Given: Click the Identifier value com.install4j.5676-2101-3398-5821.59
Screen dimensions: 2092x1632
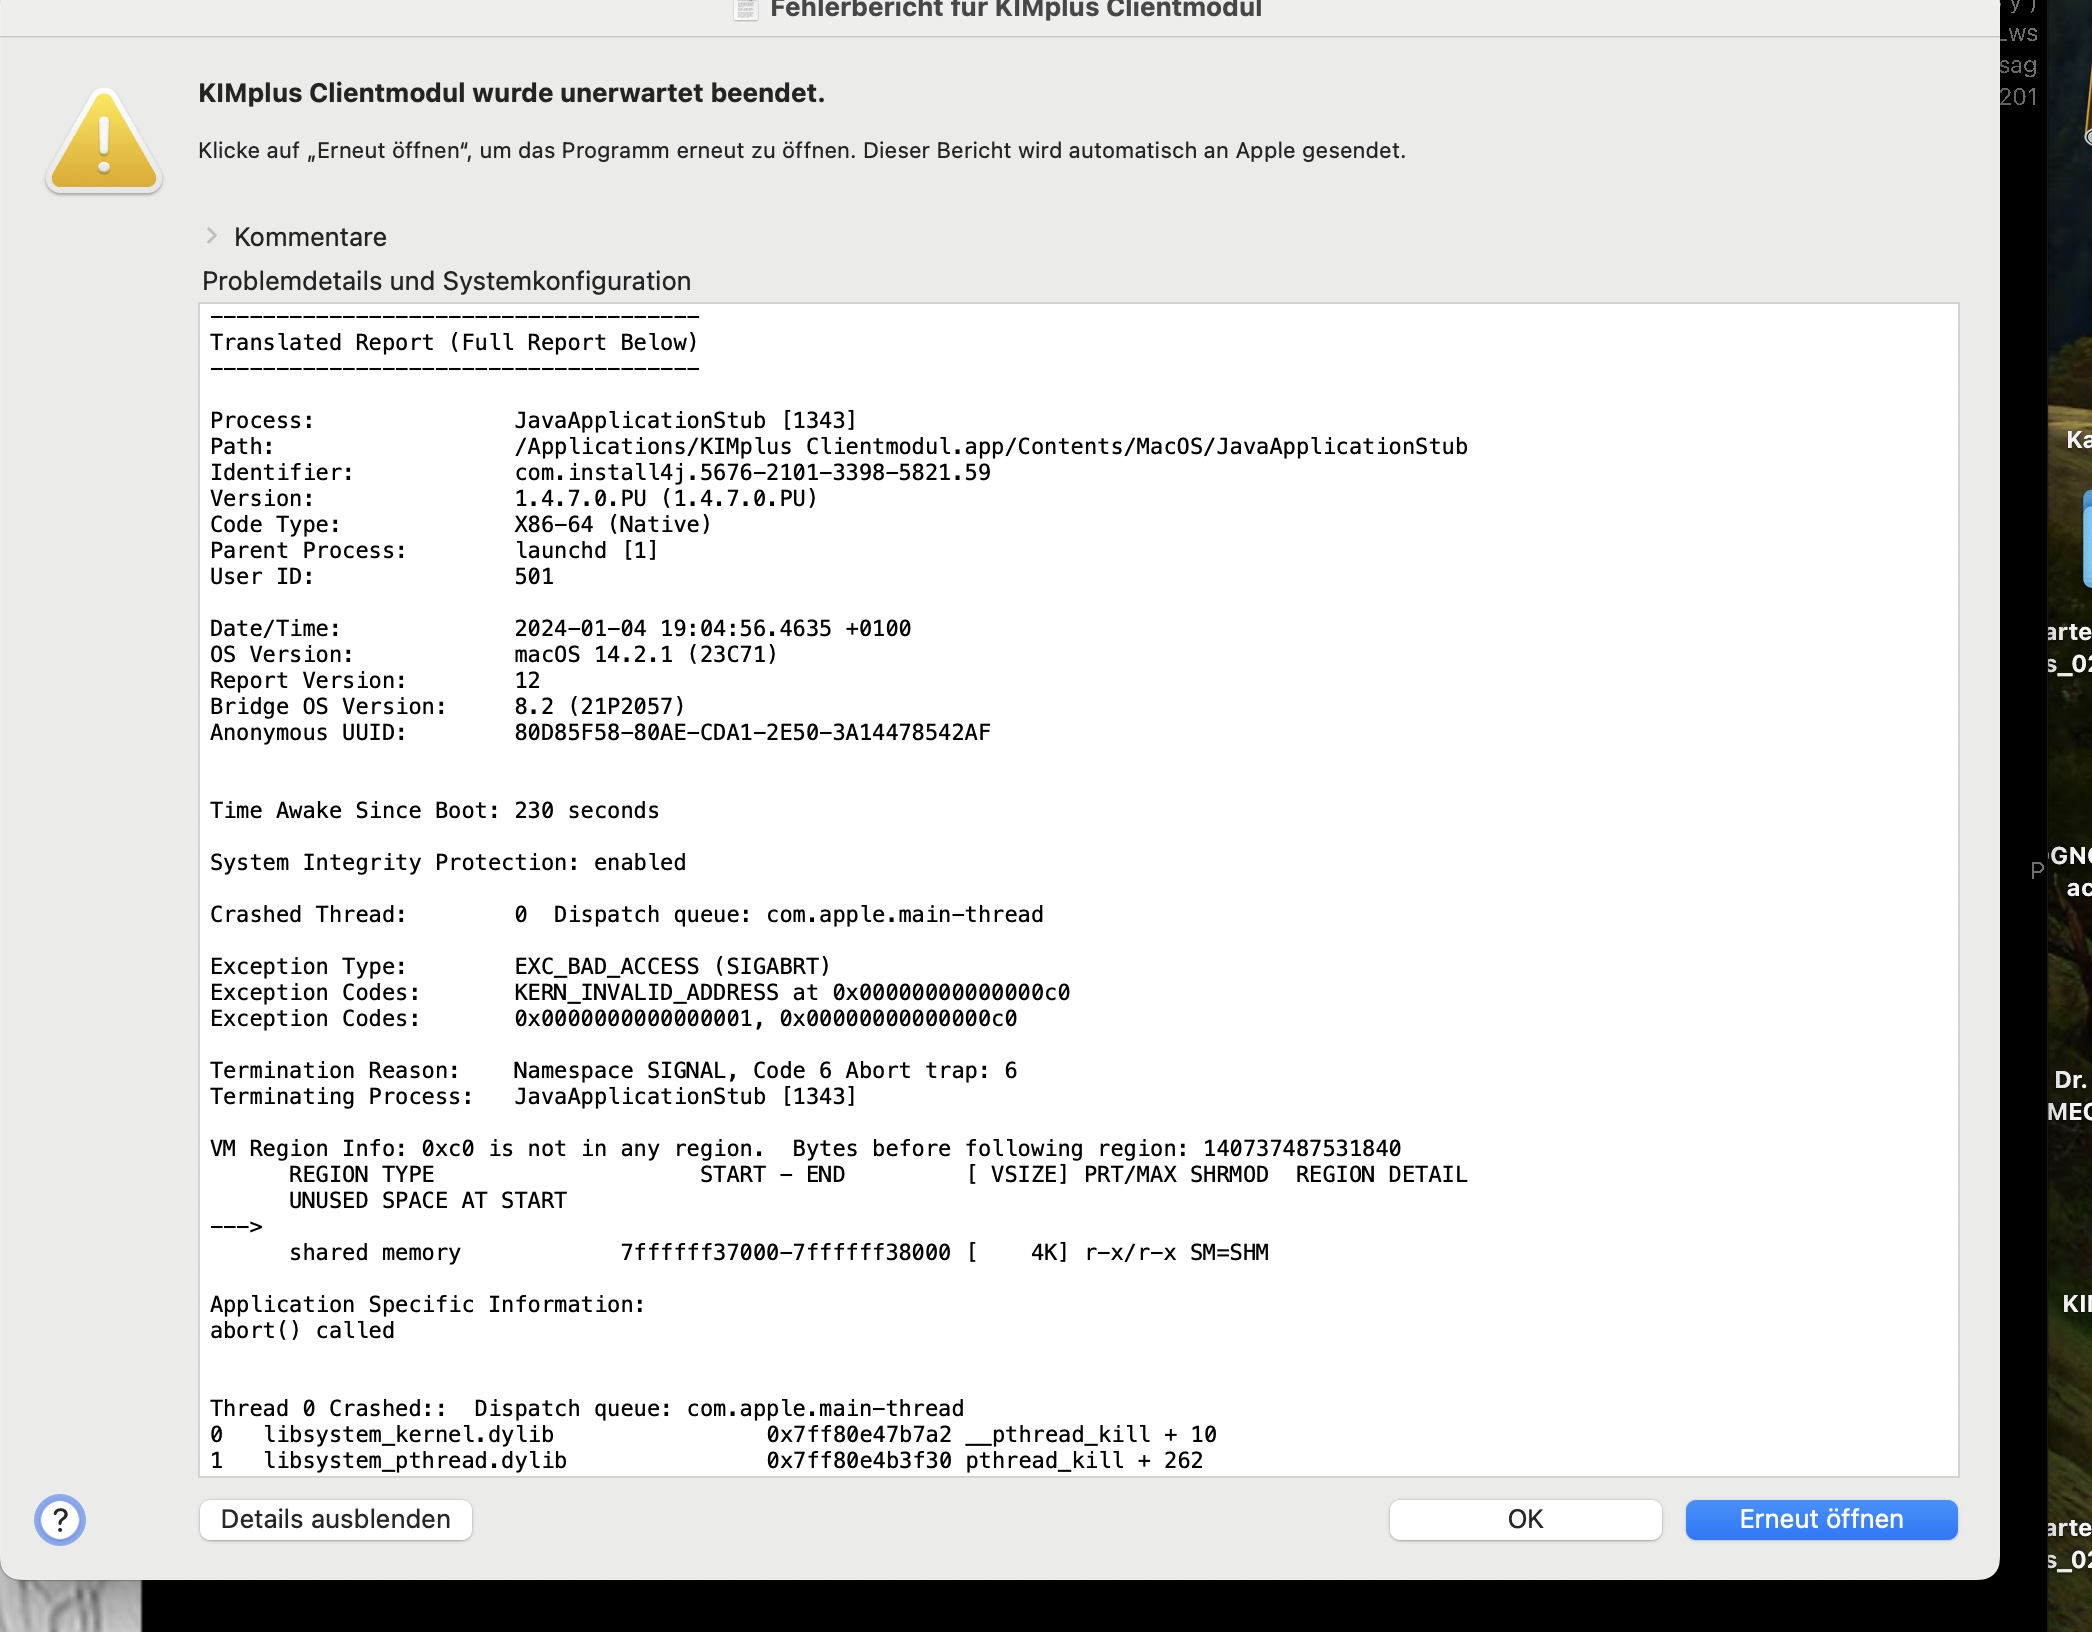Looking at the screenshot, I should 752,472.
